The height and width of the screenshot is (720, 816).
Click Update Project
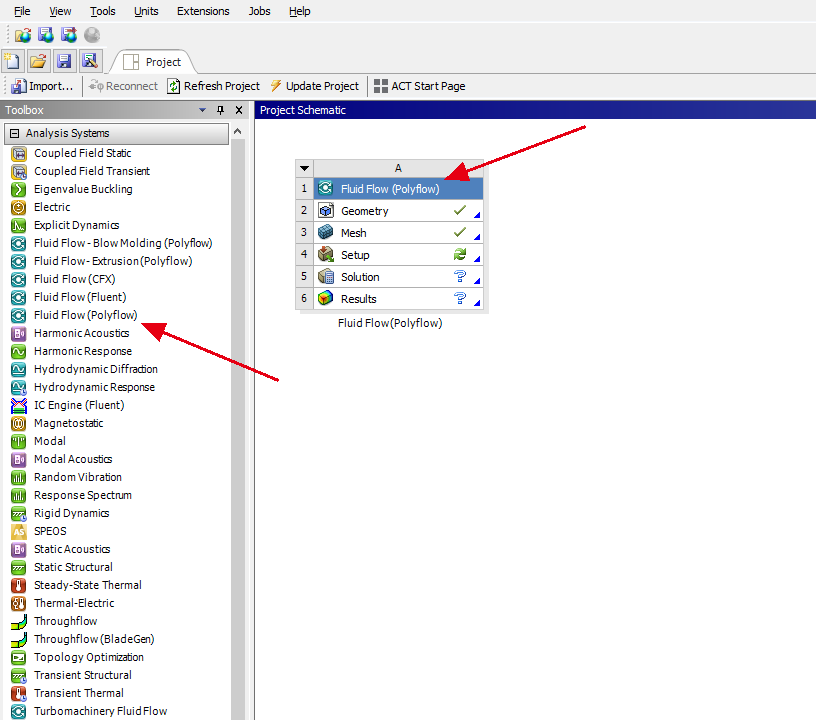coord(315,86)
